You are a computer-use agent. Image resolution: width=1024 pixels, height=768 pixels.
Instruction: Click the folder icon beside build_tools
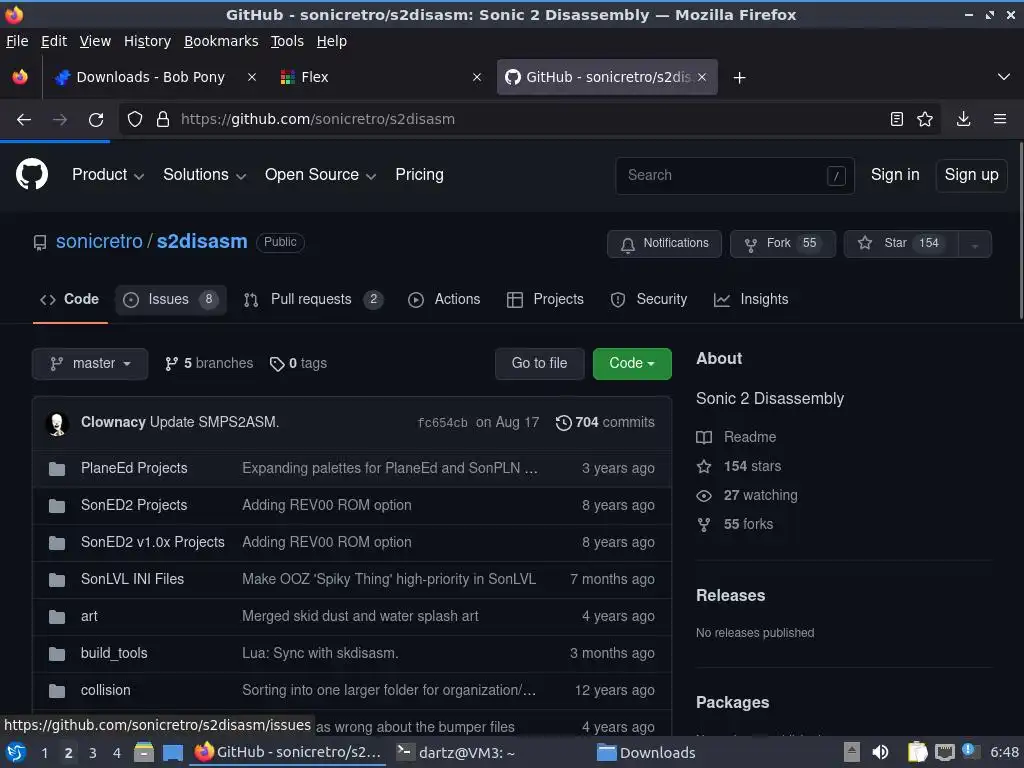tap(57, 653)
